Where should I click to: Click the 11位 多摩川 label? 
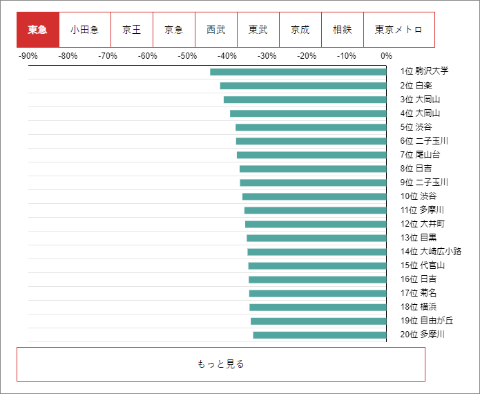[x=422, y=210]
